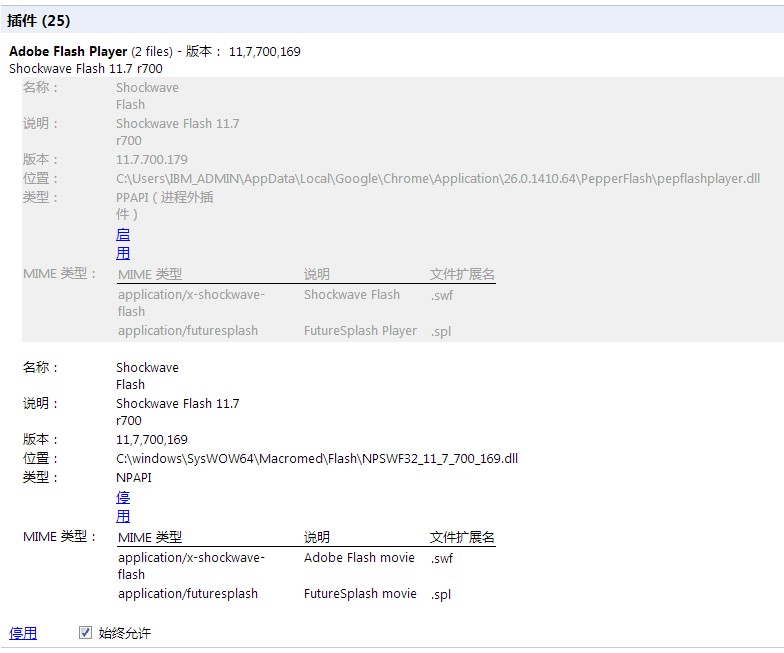Click application/x-shockwave-flash in PPAPI table
The height and width of the screenshot is (653, 784).
tap(192, 303)
